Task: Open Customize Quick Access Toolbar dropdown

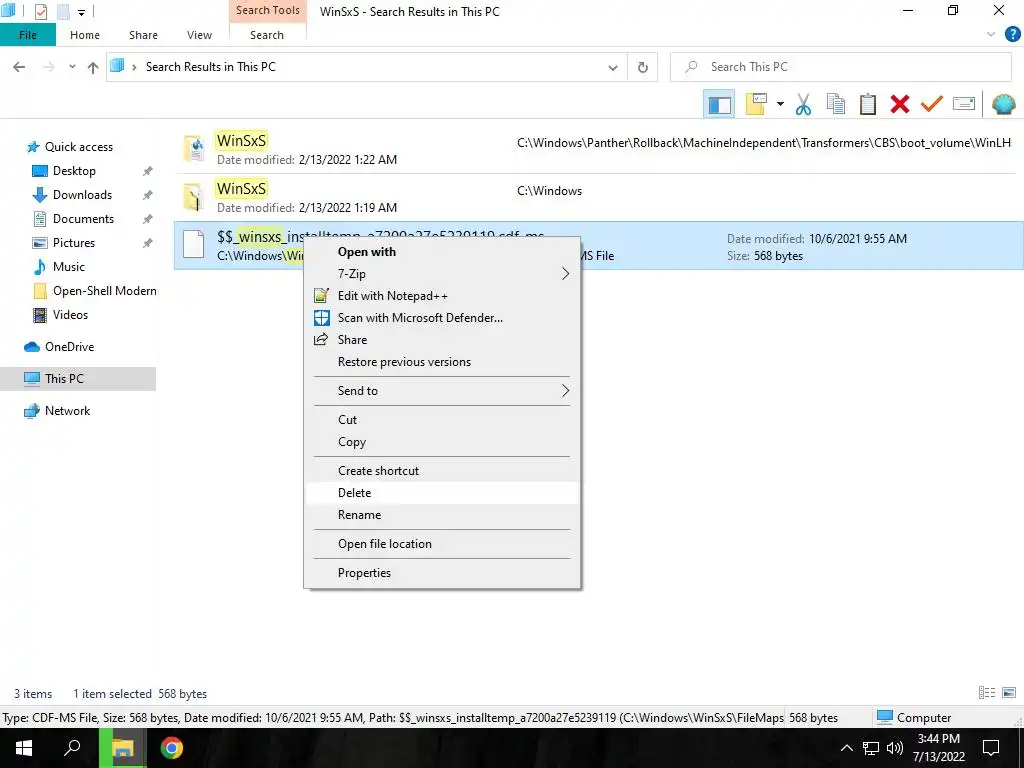Action: pyautogui.click(x=82, y=12)
